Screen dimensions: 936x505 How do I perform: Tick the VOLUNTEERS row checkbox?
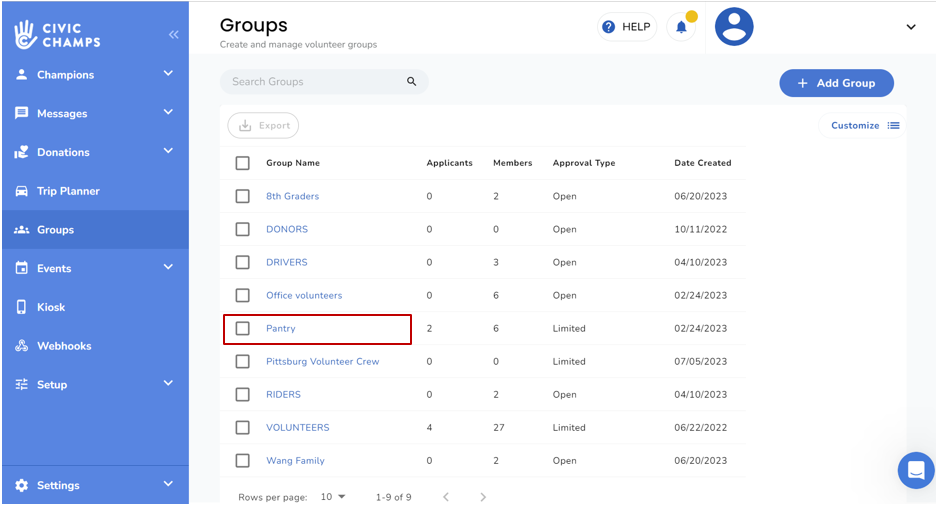pos(243,427)
